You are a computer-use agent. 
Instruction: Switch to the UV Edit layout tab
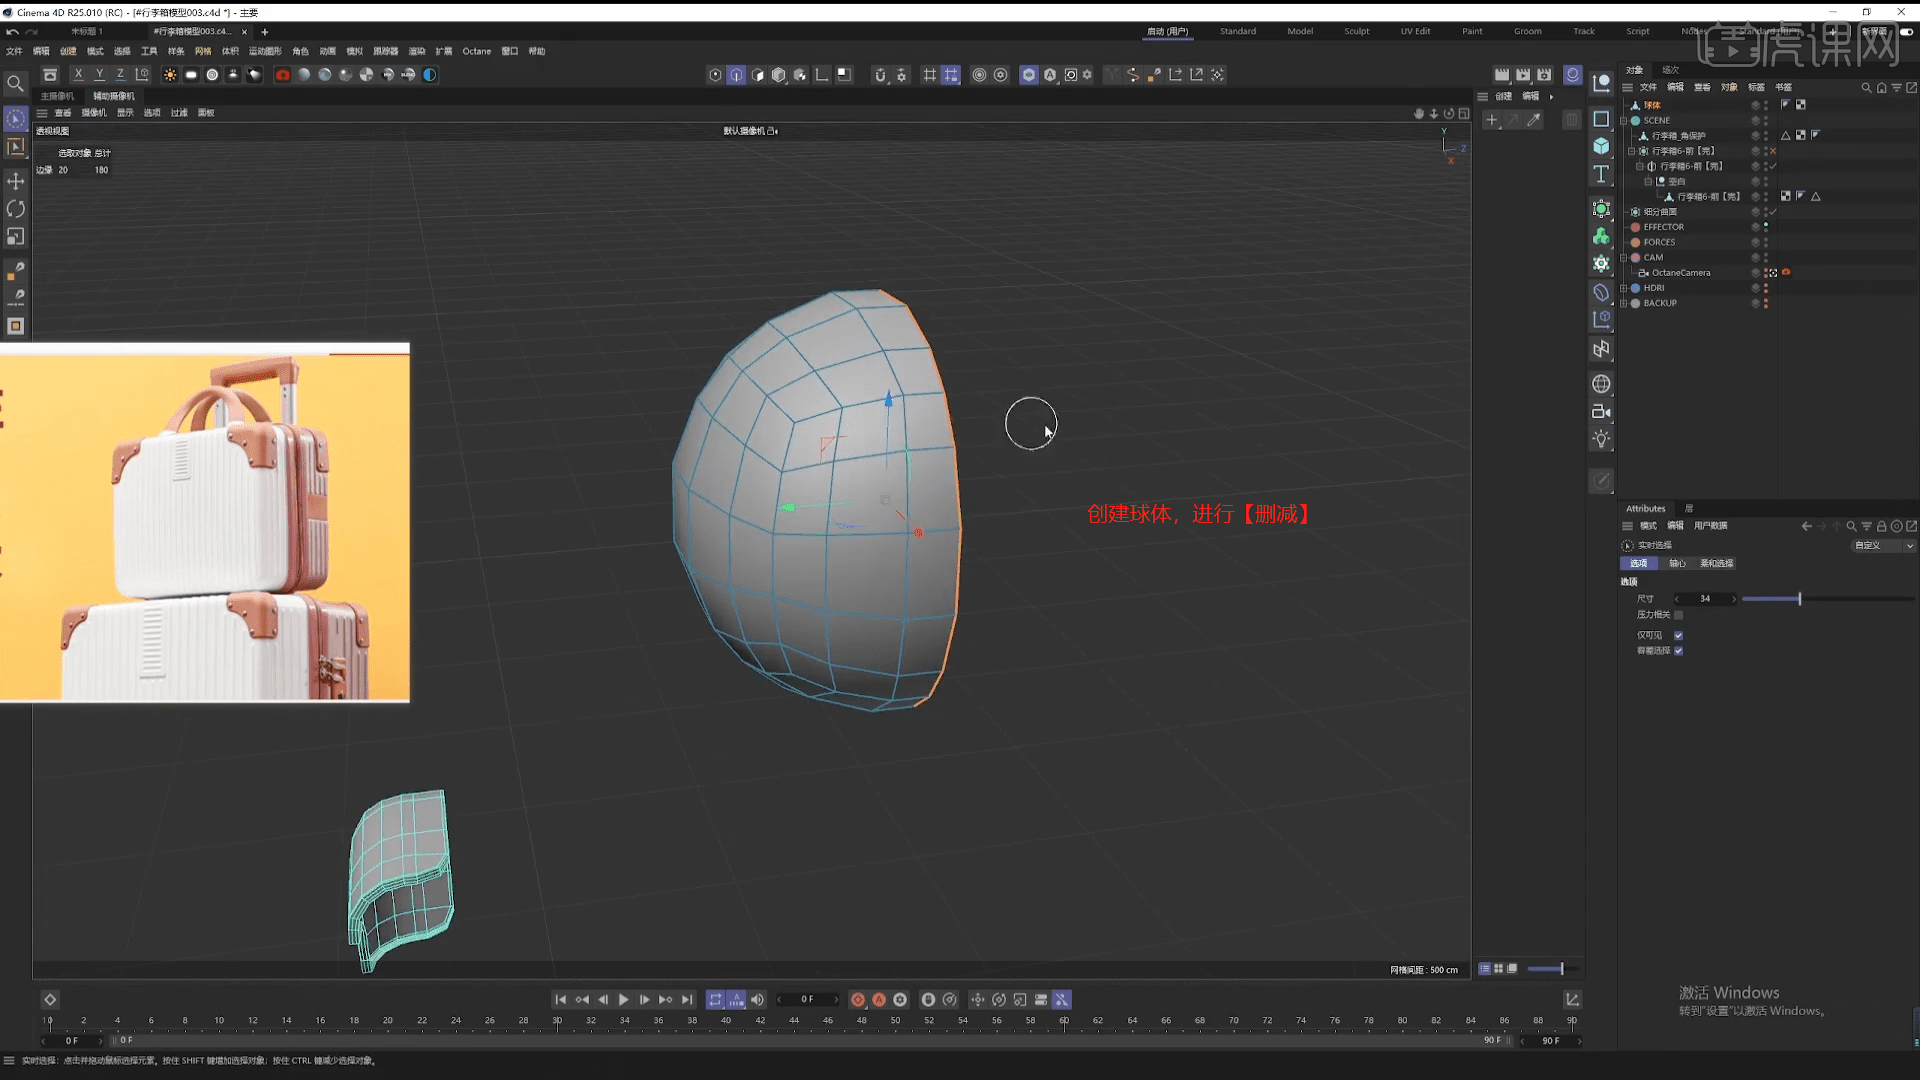coord(1415,31)
